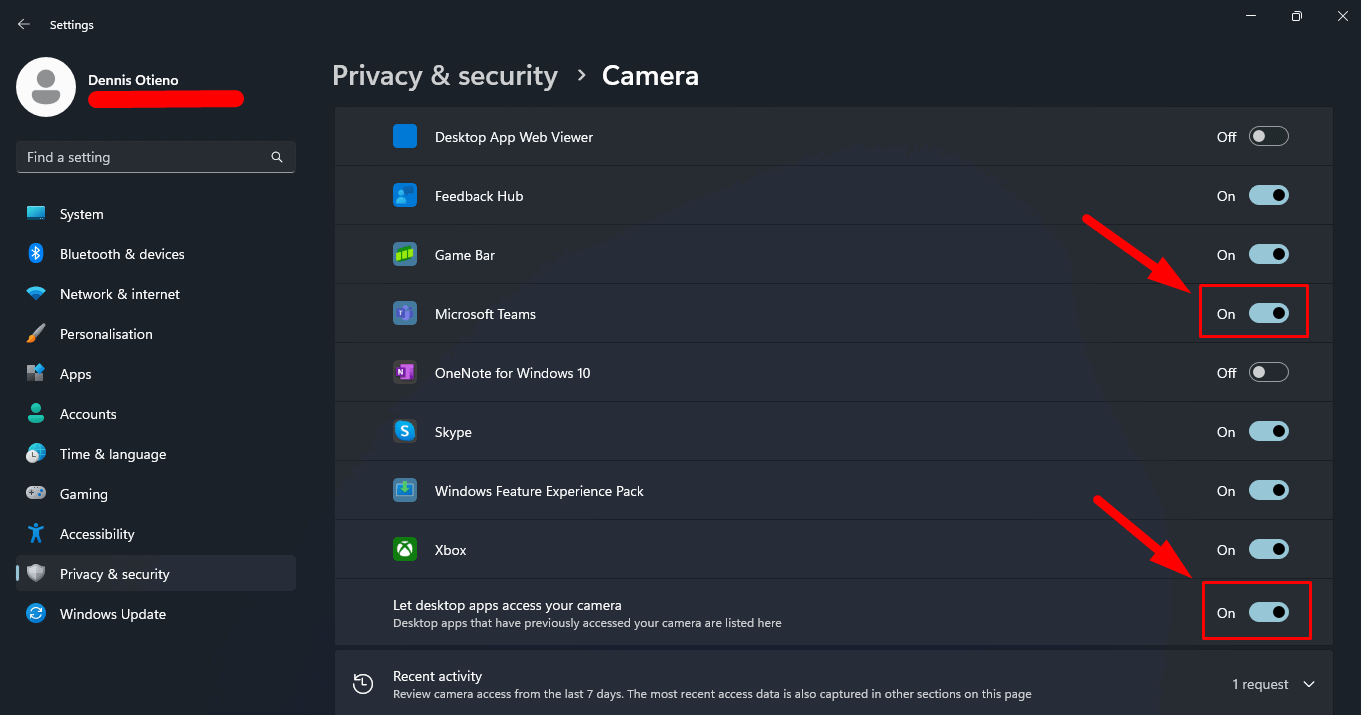Click the Recent activity clock icon
Image resolution: width=1361 pixels, height=715 pixels.
point(363,683)
